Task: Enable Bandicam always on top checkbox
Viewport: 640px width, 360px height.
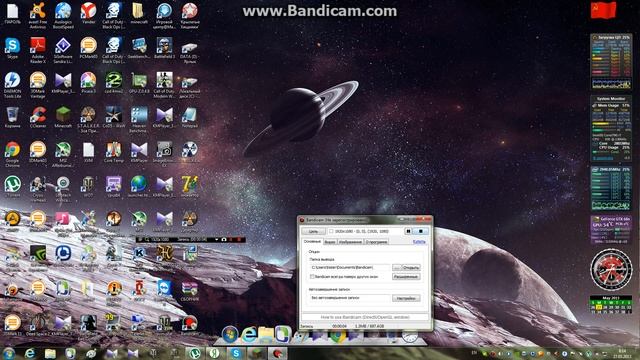Action: point(312,277)
